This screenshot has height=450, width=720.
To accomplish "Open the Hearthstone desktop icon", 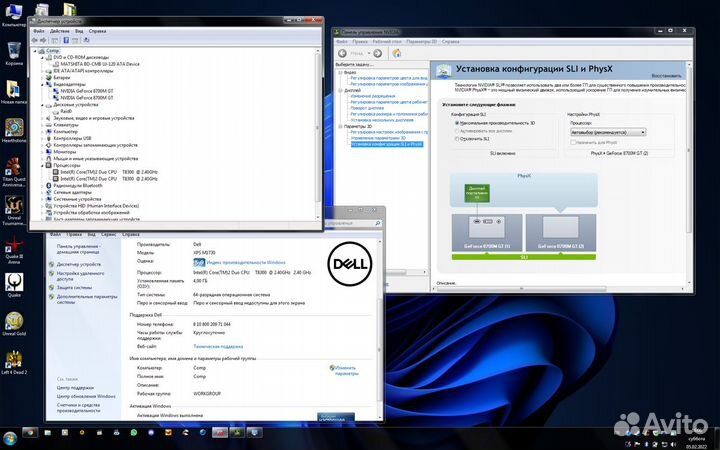I will point(14,130).
